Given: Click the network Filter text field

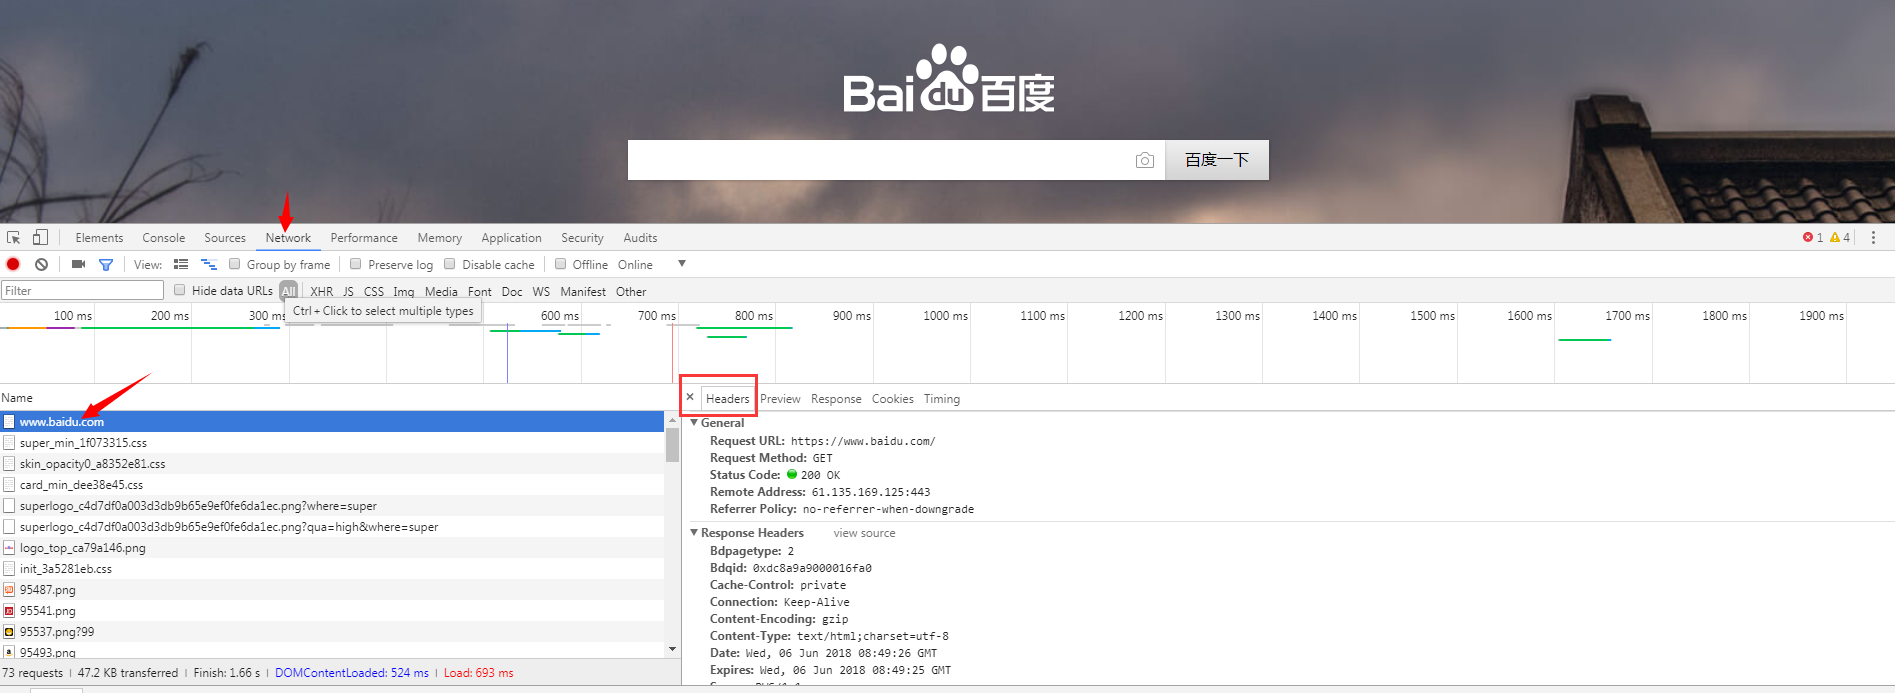Looking at the screenshot, I should 82,290.
